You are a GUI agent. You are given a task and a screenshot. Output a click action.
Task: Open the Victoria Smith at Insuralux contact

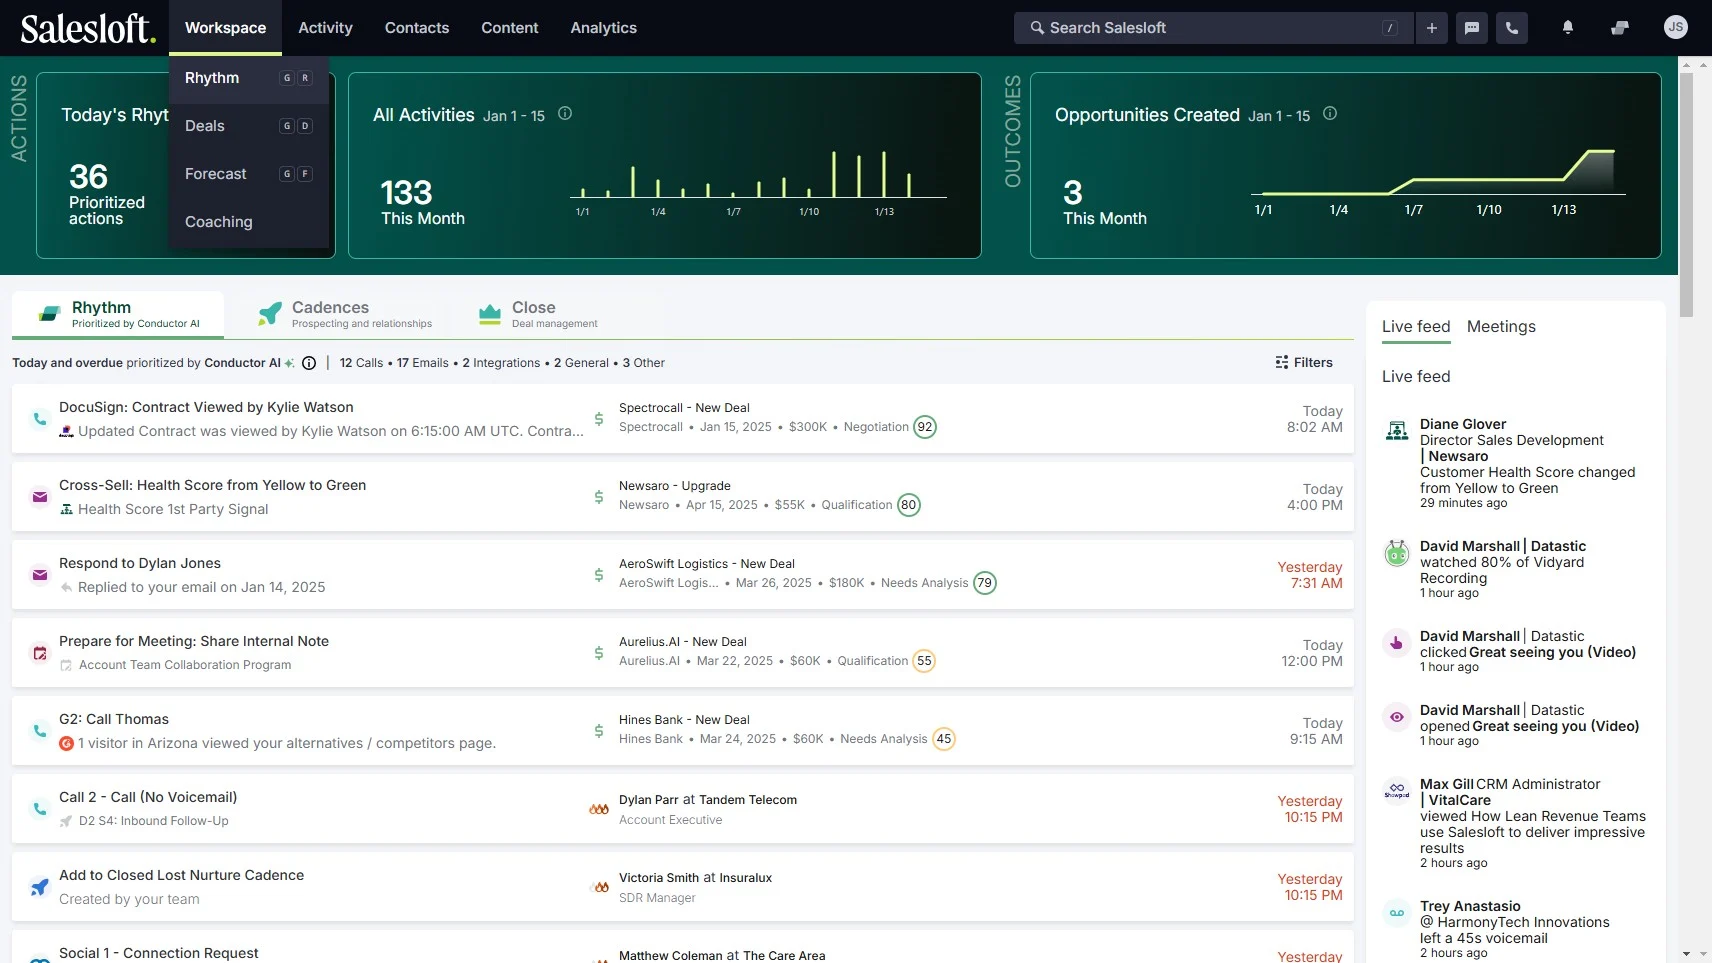click(695, 878)
